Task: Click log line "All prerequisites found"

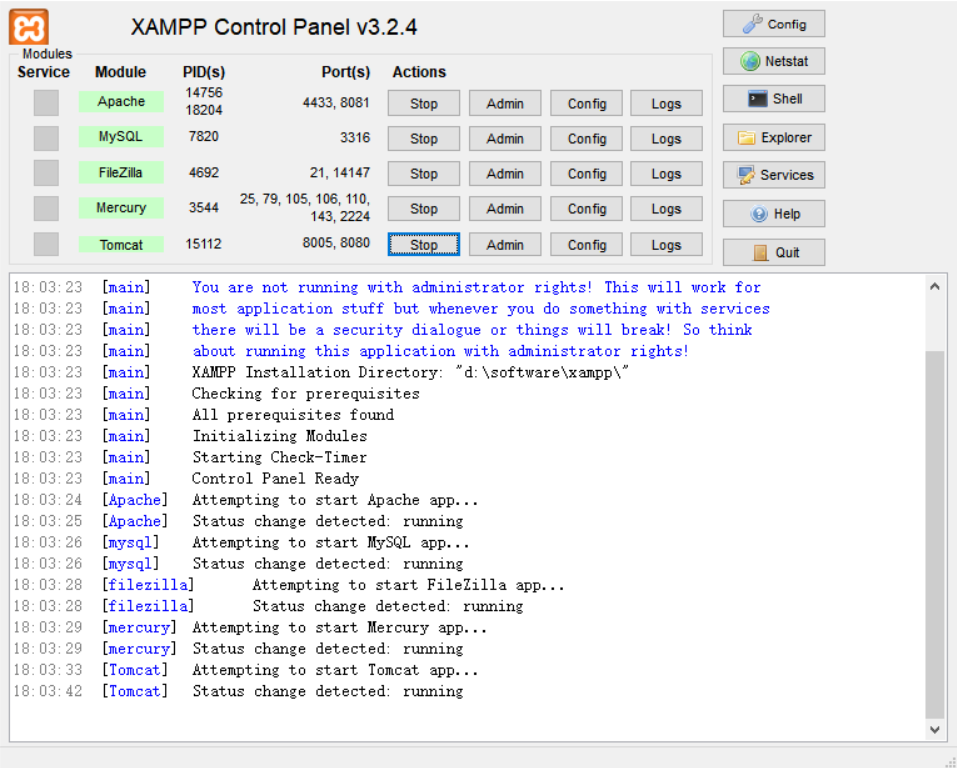Action: tap(293, 415)
